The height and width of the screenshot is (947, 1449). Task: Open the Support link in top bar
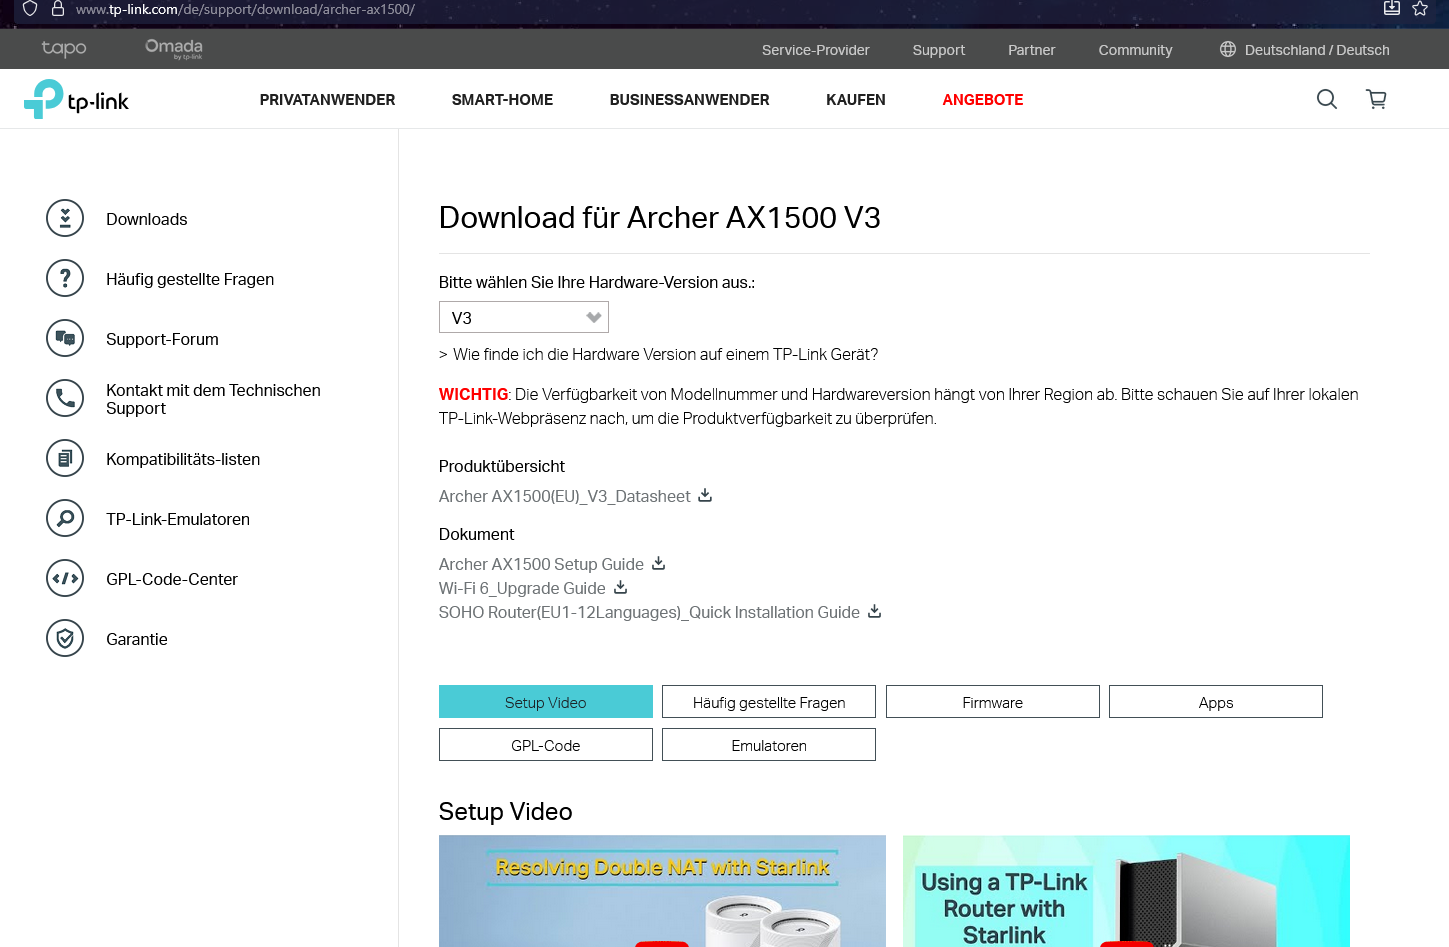(939, 50)
